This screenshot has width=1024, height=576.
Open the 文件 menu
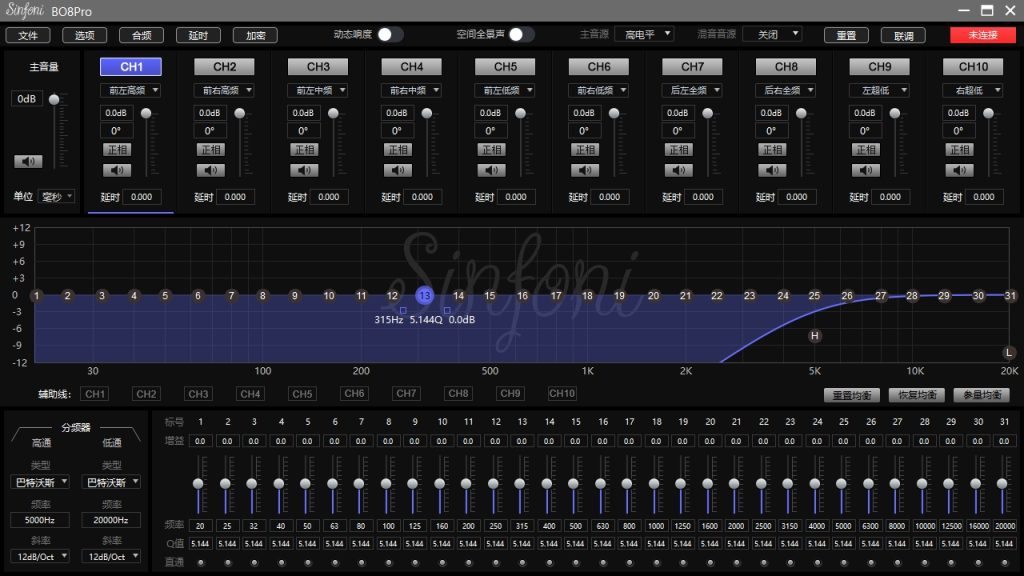28,35
